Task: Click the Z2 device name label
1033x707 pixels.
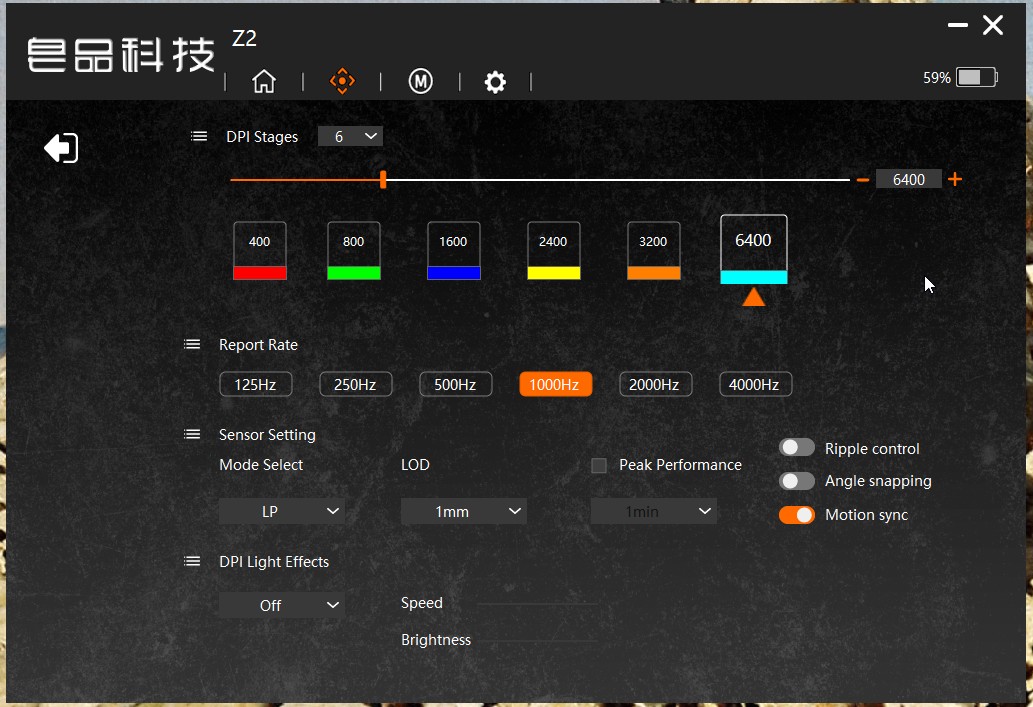Action: (244, 38)
